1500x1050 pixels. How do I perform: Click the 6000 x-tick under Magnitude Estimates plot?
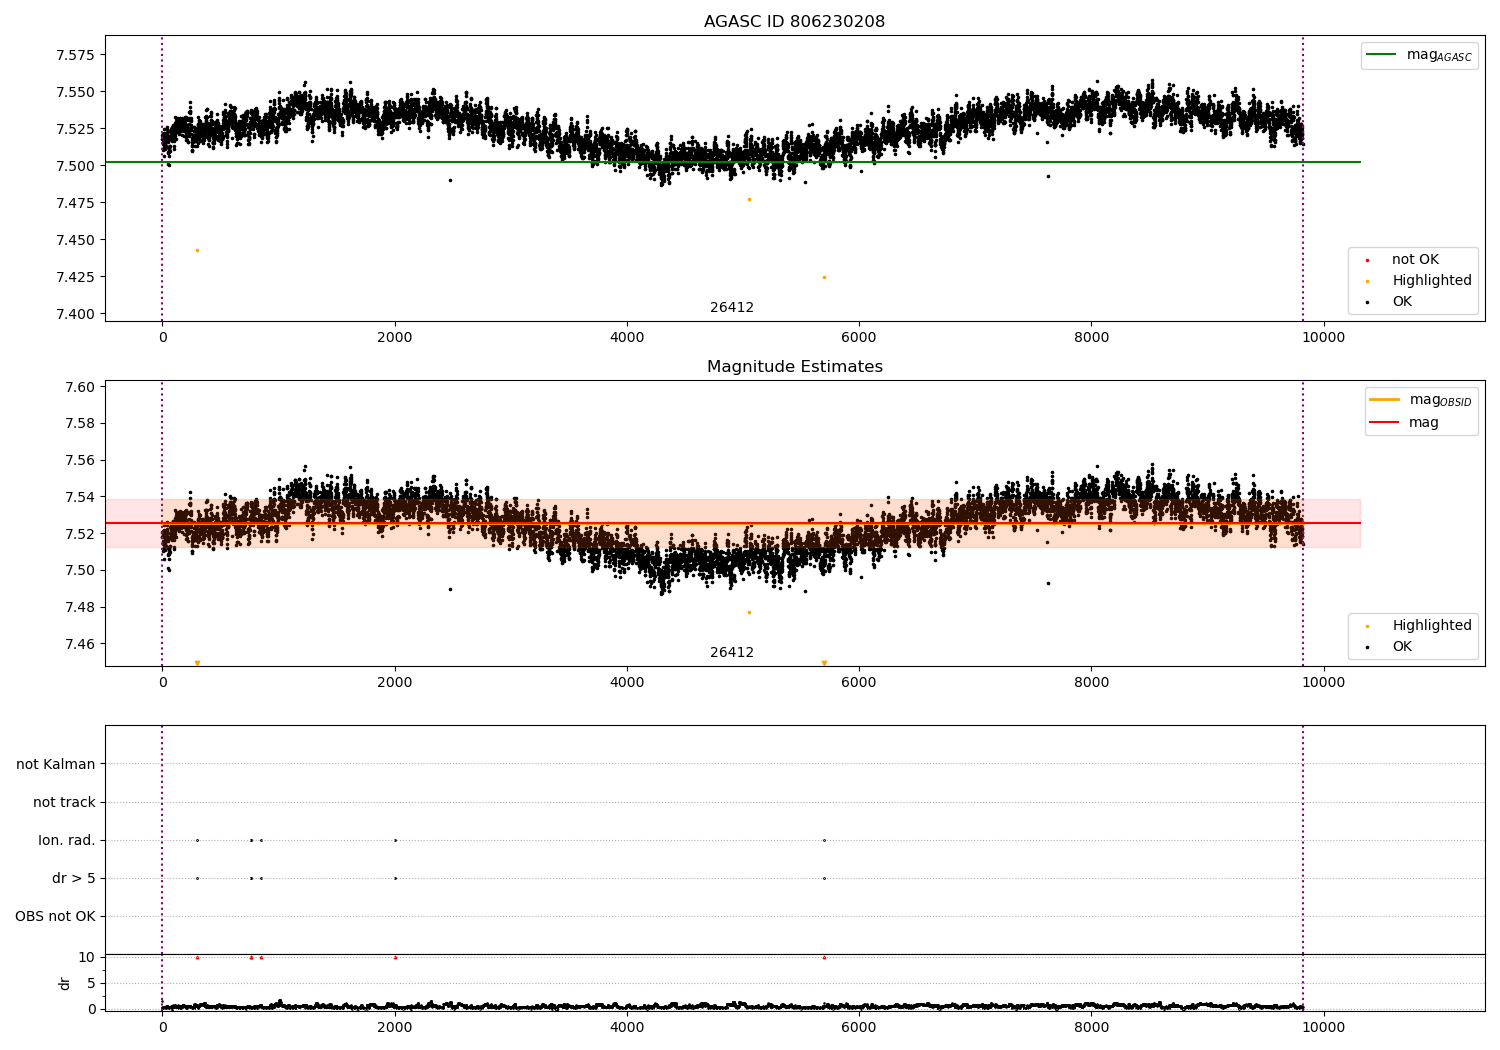tap(859, 682)
